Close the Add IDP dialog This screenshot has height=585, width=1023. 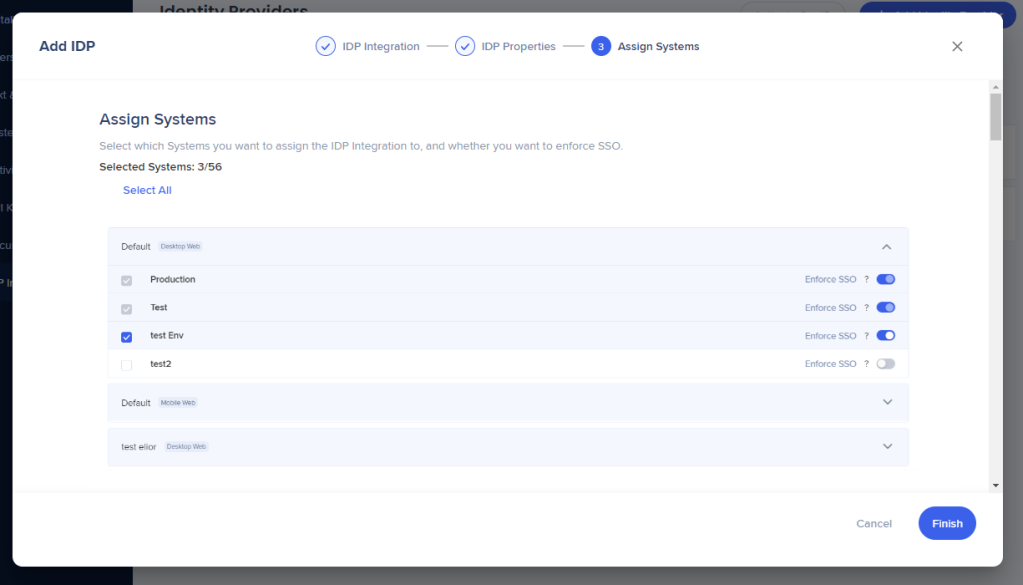tap(957, 46)
